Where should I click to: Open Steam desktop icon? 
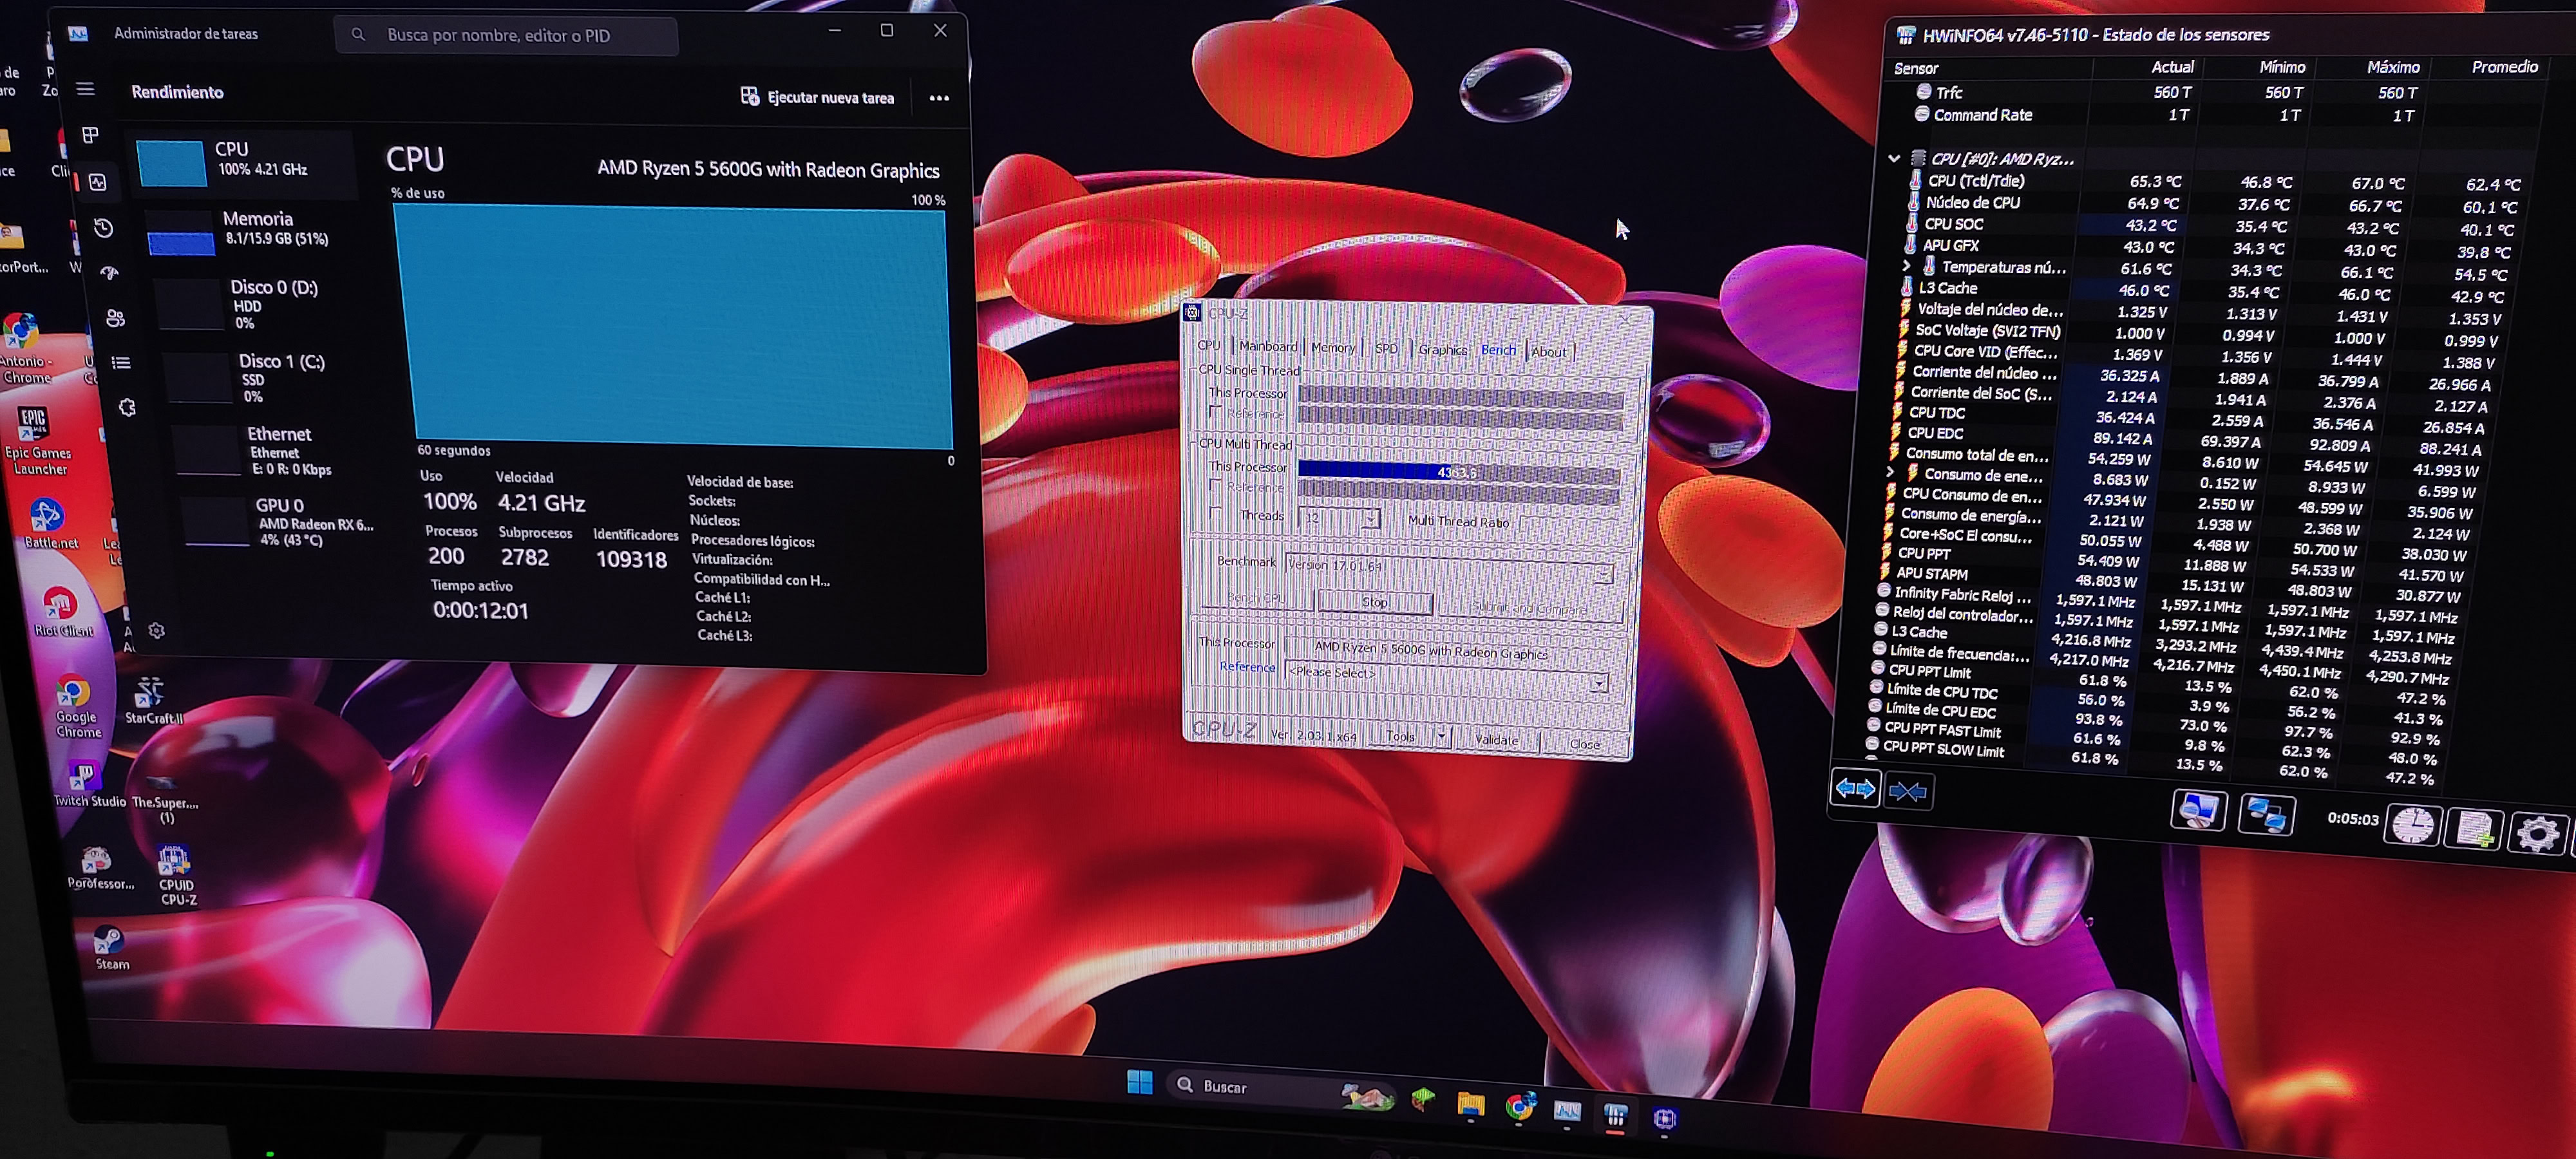[110, 947]
